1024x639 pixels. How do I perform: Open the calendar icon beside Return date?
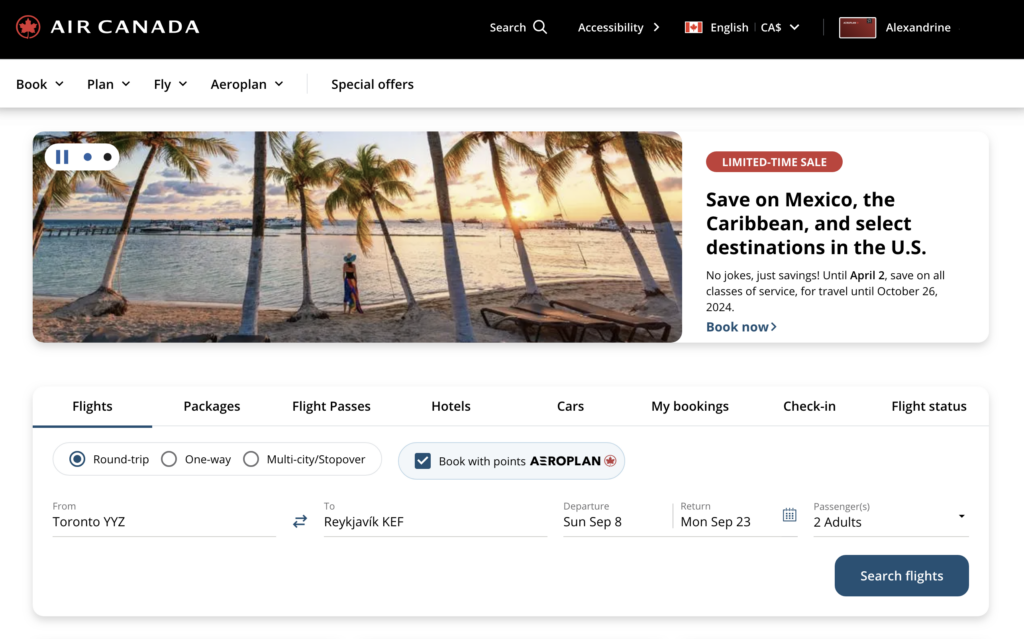789,515
